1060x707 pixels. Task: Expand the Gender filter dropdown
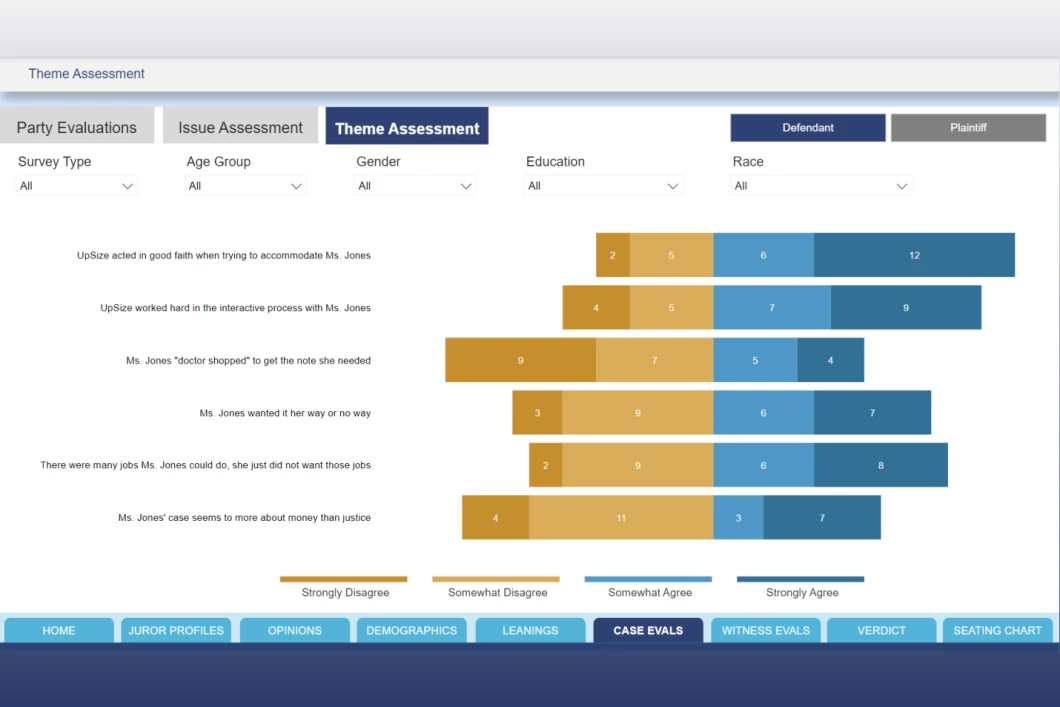(415, 186)
